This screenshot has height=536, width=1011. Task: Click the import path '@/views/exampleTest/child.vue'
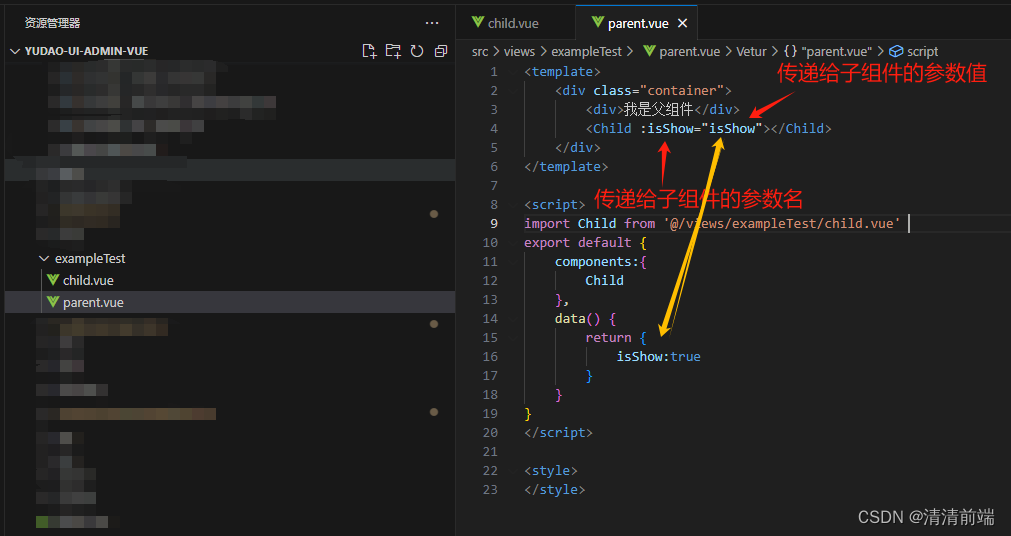pyautogui.click(x=781, y=223)
